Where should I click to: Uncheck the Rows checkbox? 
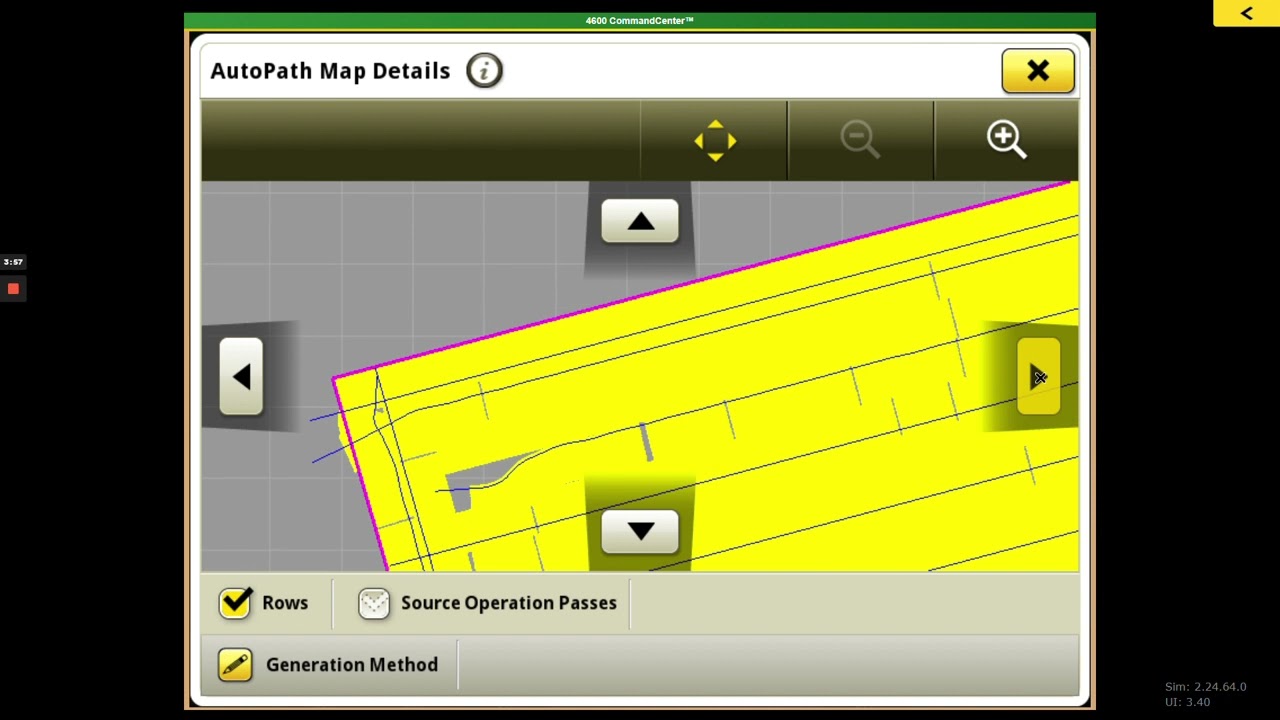point(236,603)
